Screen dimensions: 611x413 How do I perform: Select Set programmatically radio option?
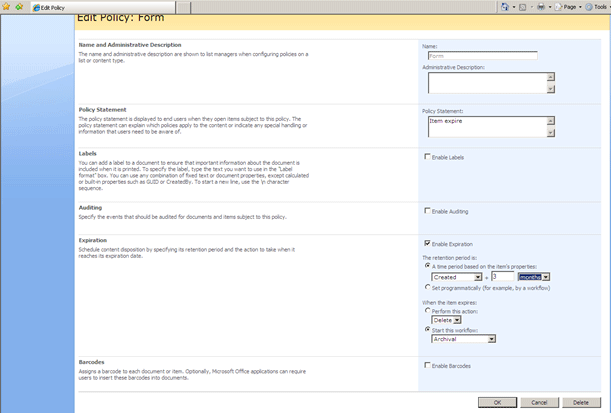pyautogui.click(x=427, y=287)
